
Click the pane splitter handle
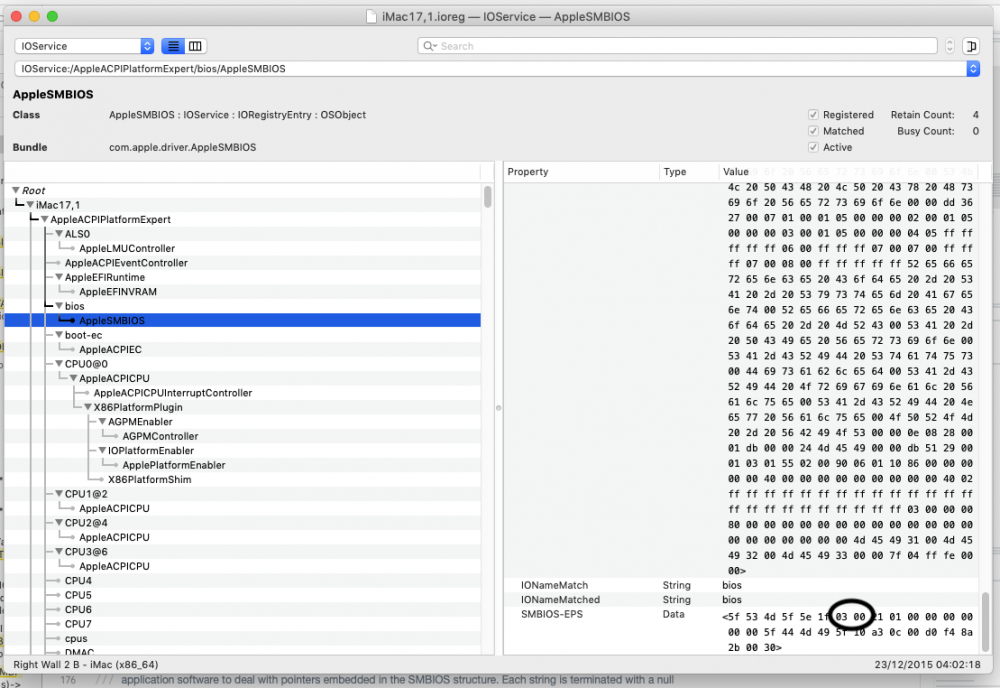[499, 407]
